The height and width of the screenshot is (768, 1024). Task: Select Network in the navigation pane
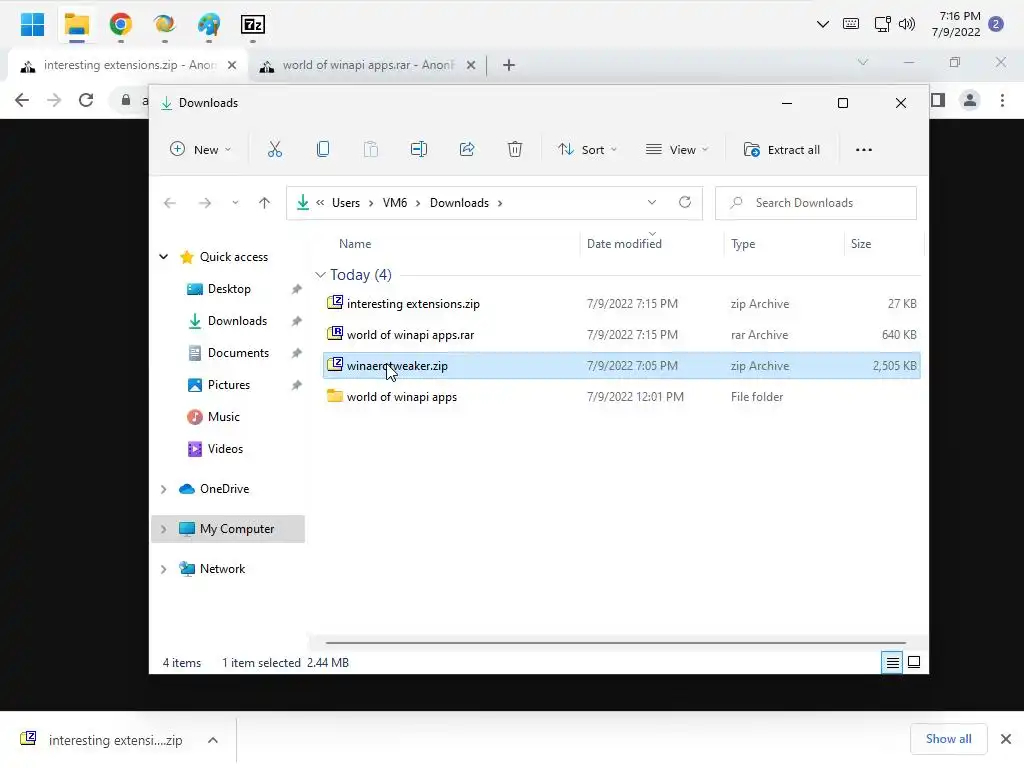pos(222,569)
